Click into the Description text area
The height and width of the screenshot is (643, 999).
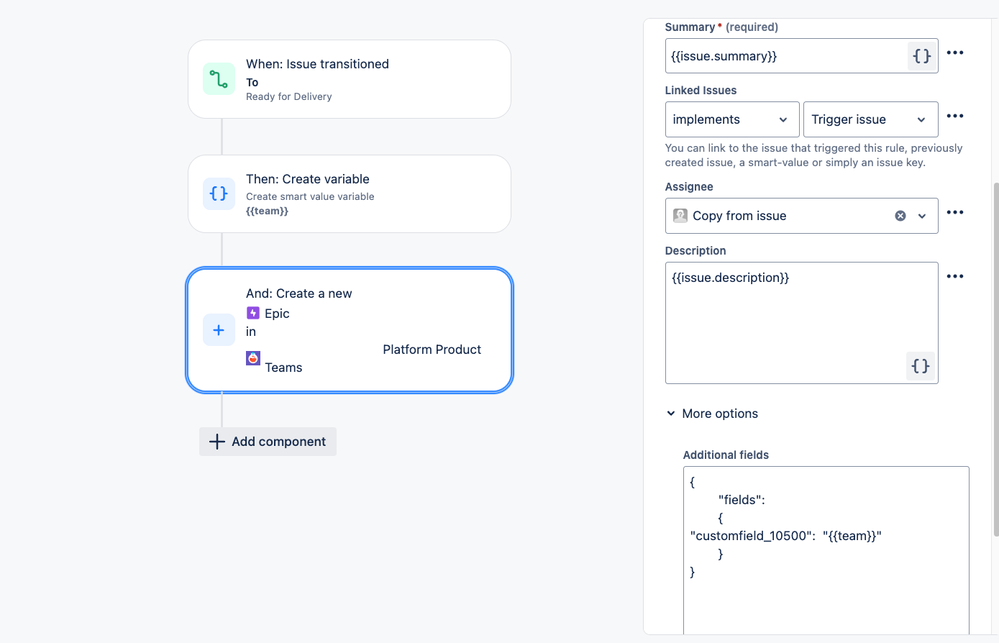[801, 323]
